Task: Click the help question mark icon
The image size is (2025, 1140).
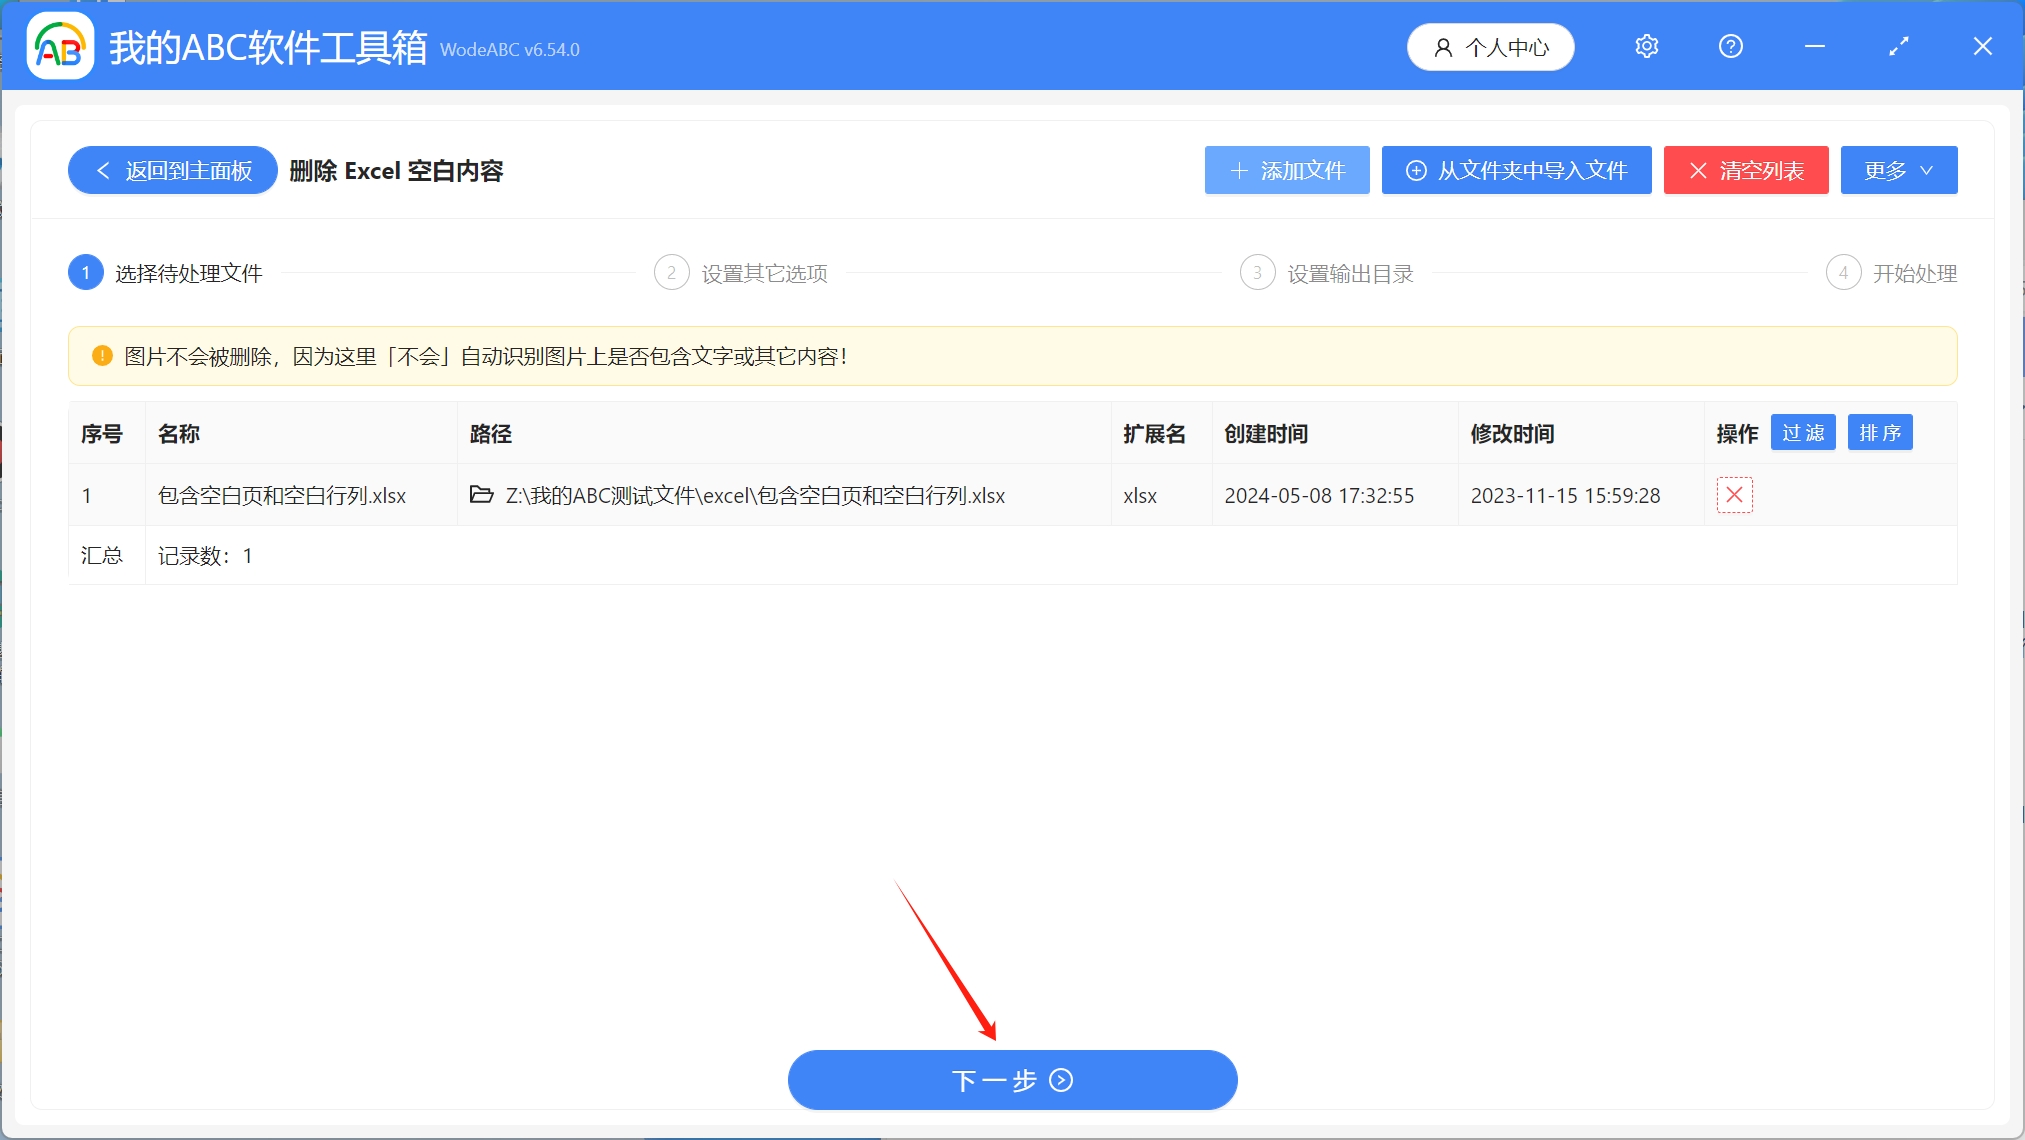Action: pos(1730,46)
